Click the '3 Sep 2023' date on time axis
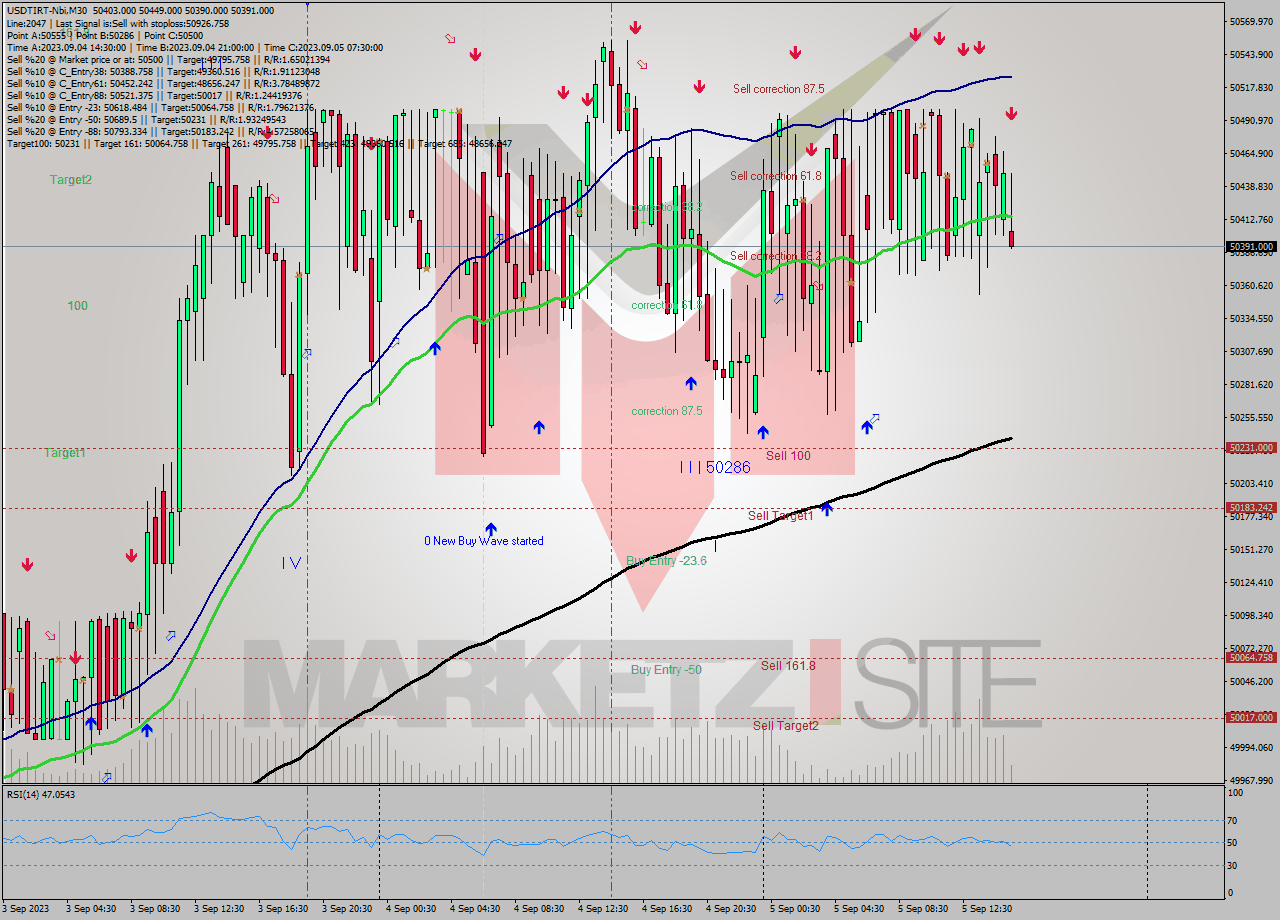Viewport: 1280px width, 920px height. coord(25,909)
